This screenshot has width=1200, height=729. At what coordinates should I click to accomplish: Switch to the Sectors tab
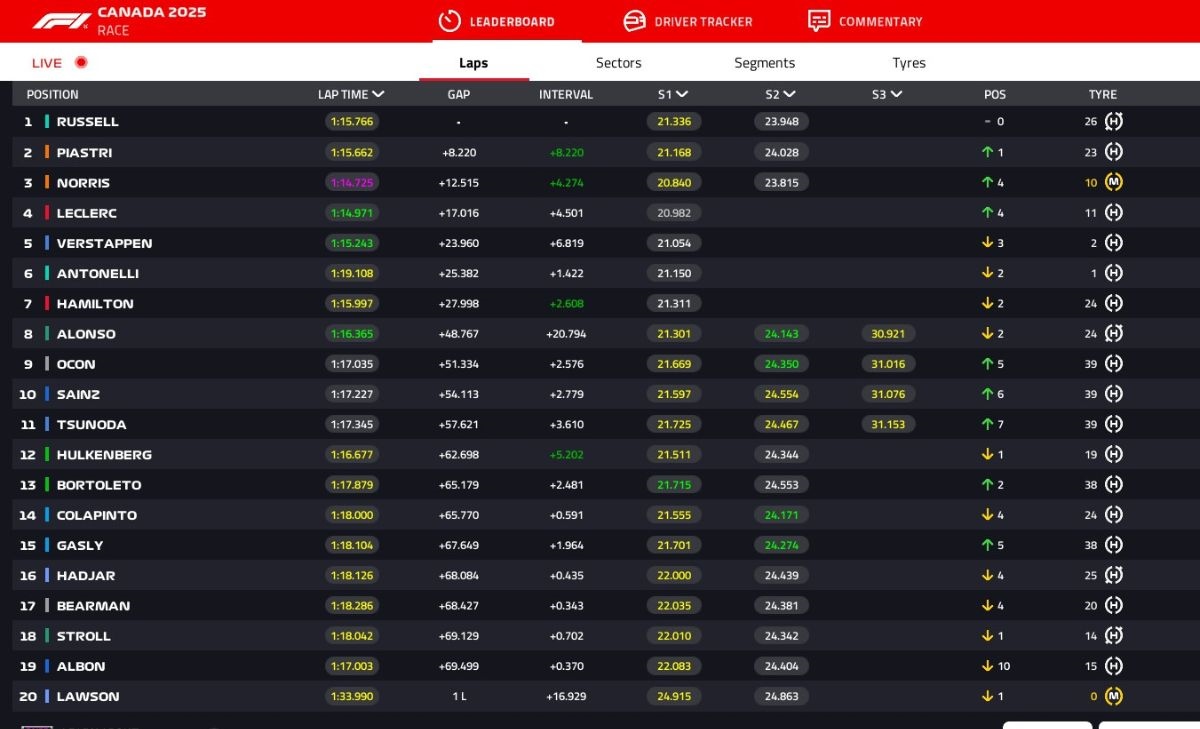coord(618,63)
